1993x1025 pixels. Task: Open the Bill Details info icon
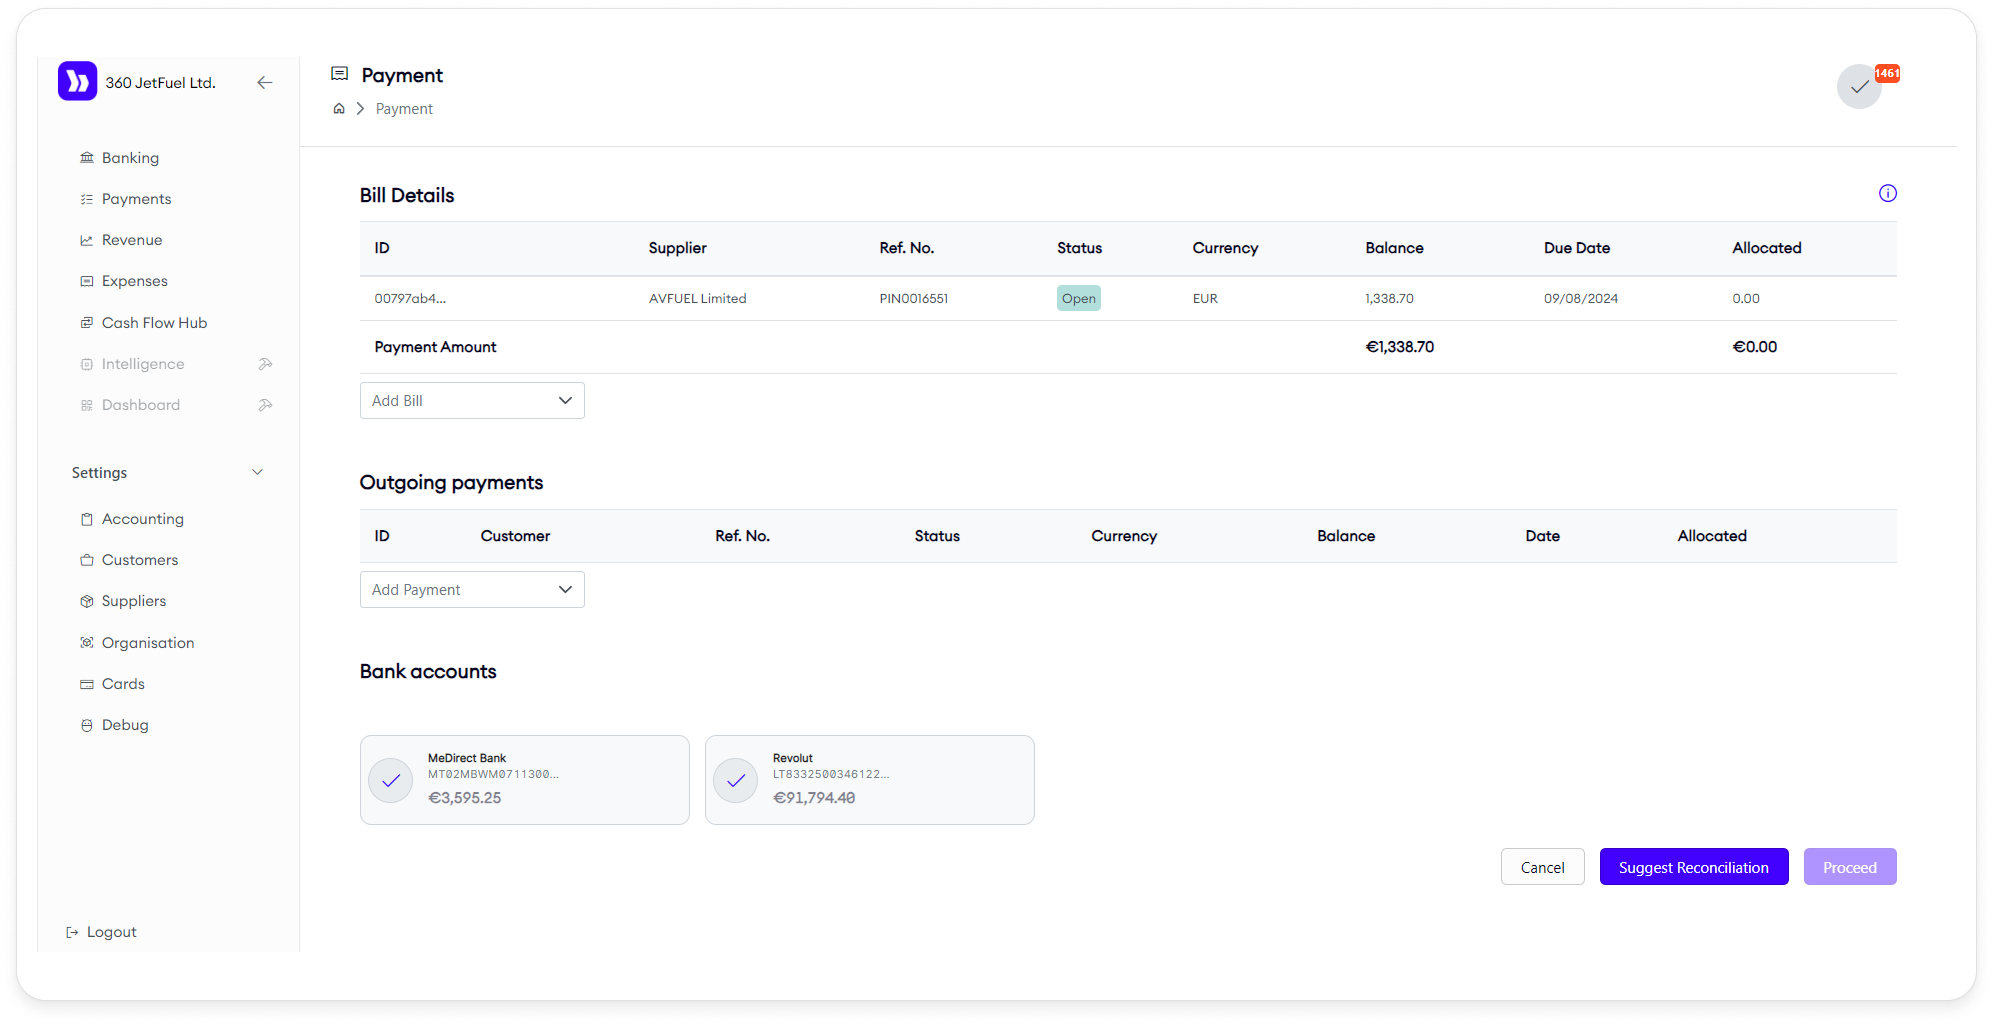point(1887,193)
